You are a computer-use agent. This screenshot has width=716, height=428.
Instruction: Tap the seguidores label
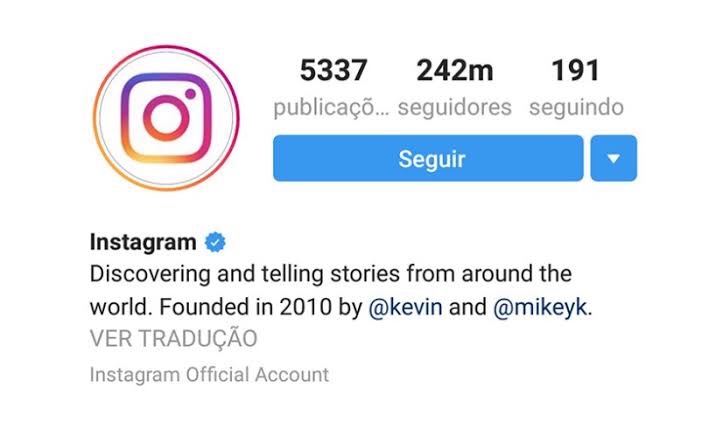click(x=455, y=108)
